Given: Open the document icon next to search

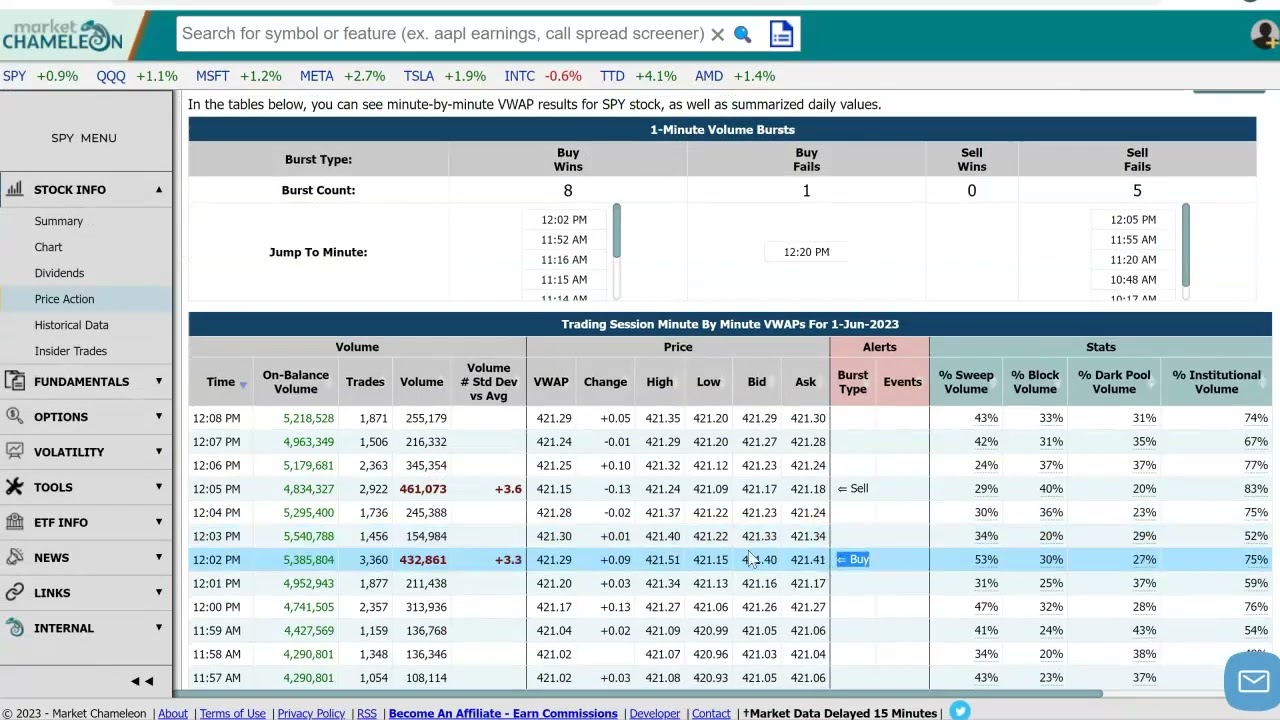Looking at the screenshot, I should pyautogui.click(x=781, y=34).
